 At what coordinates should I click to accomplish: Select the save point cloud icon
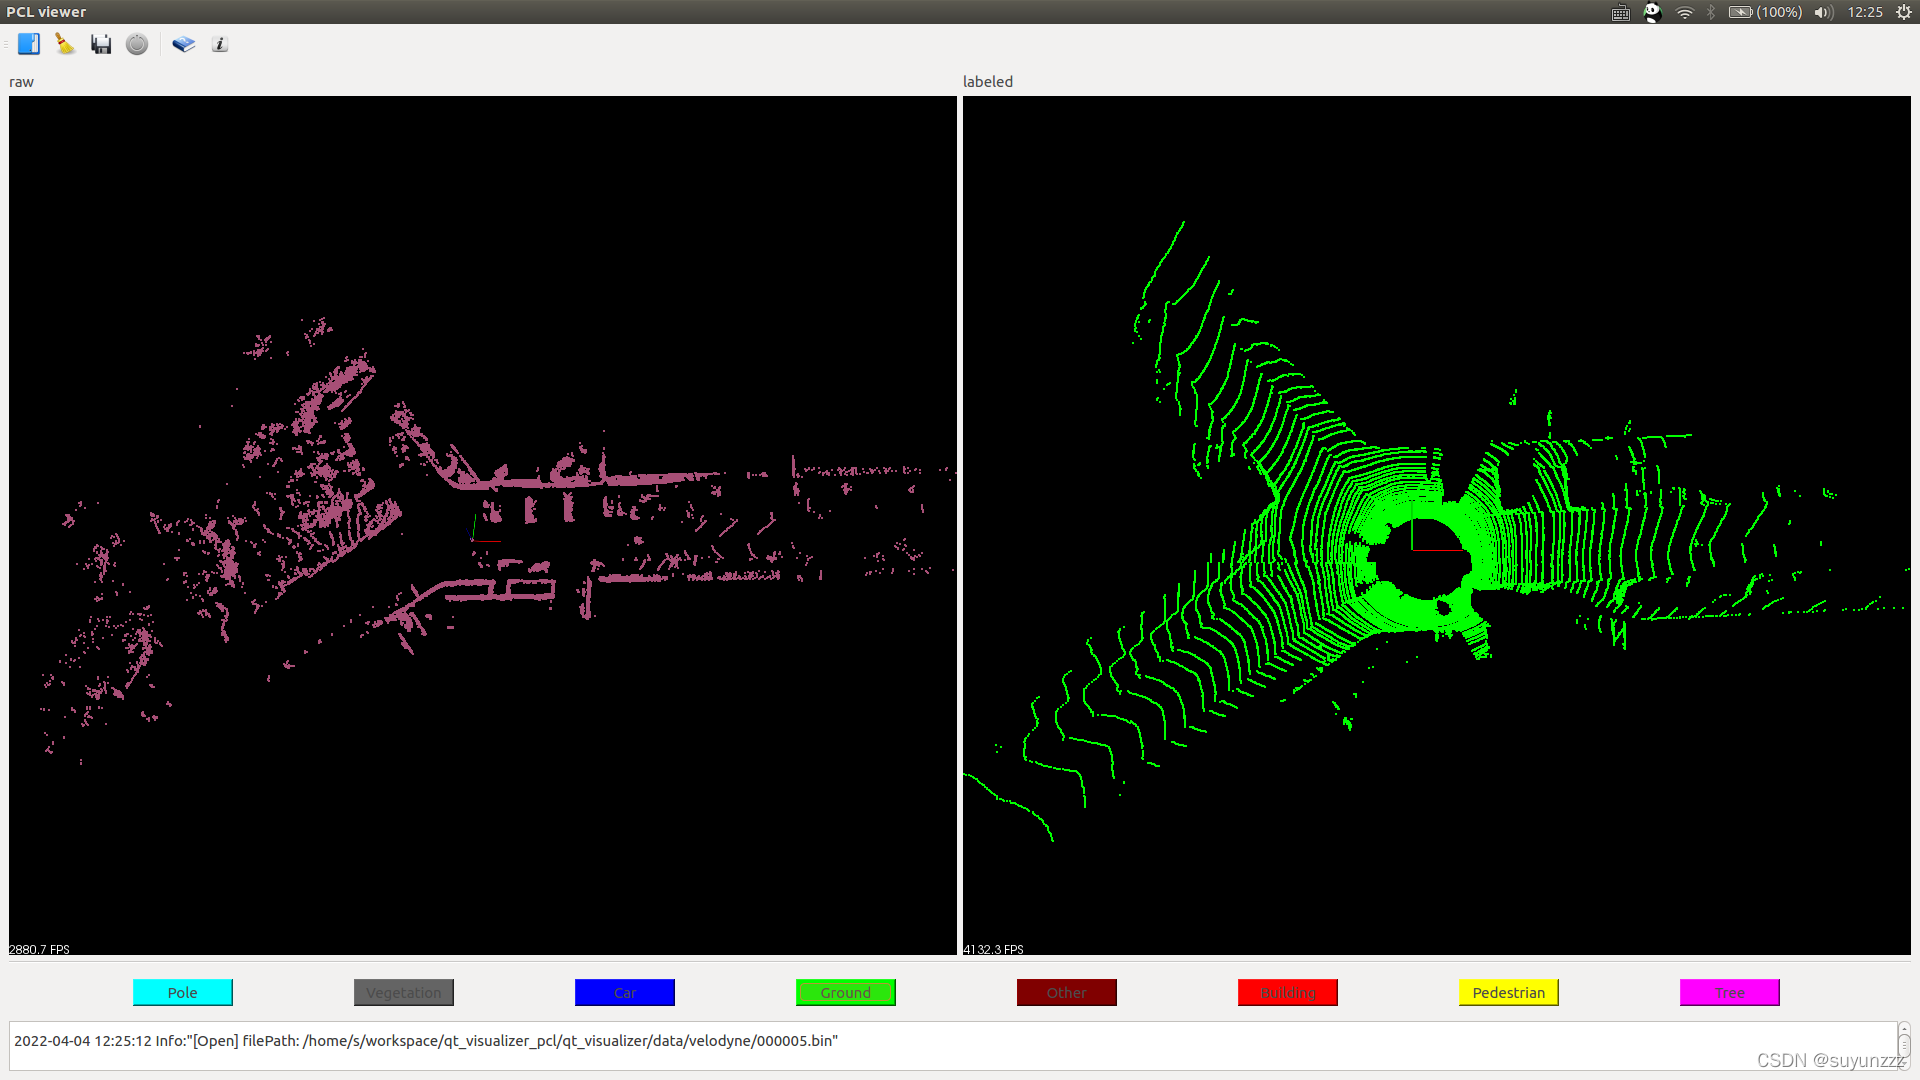pos(102,44)
